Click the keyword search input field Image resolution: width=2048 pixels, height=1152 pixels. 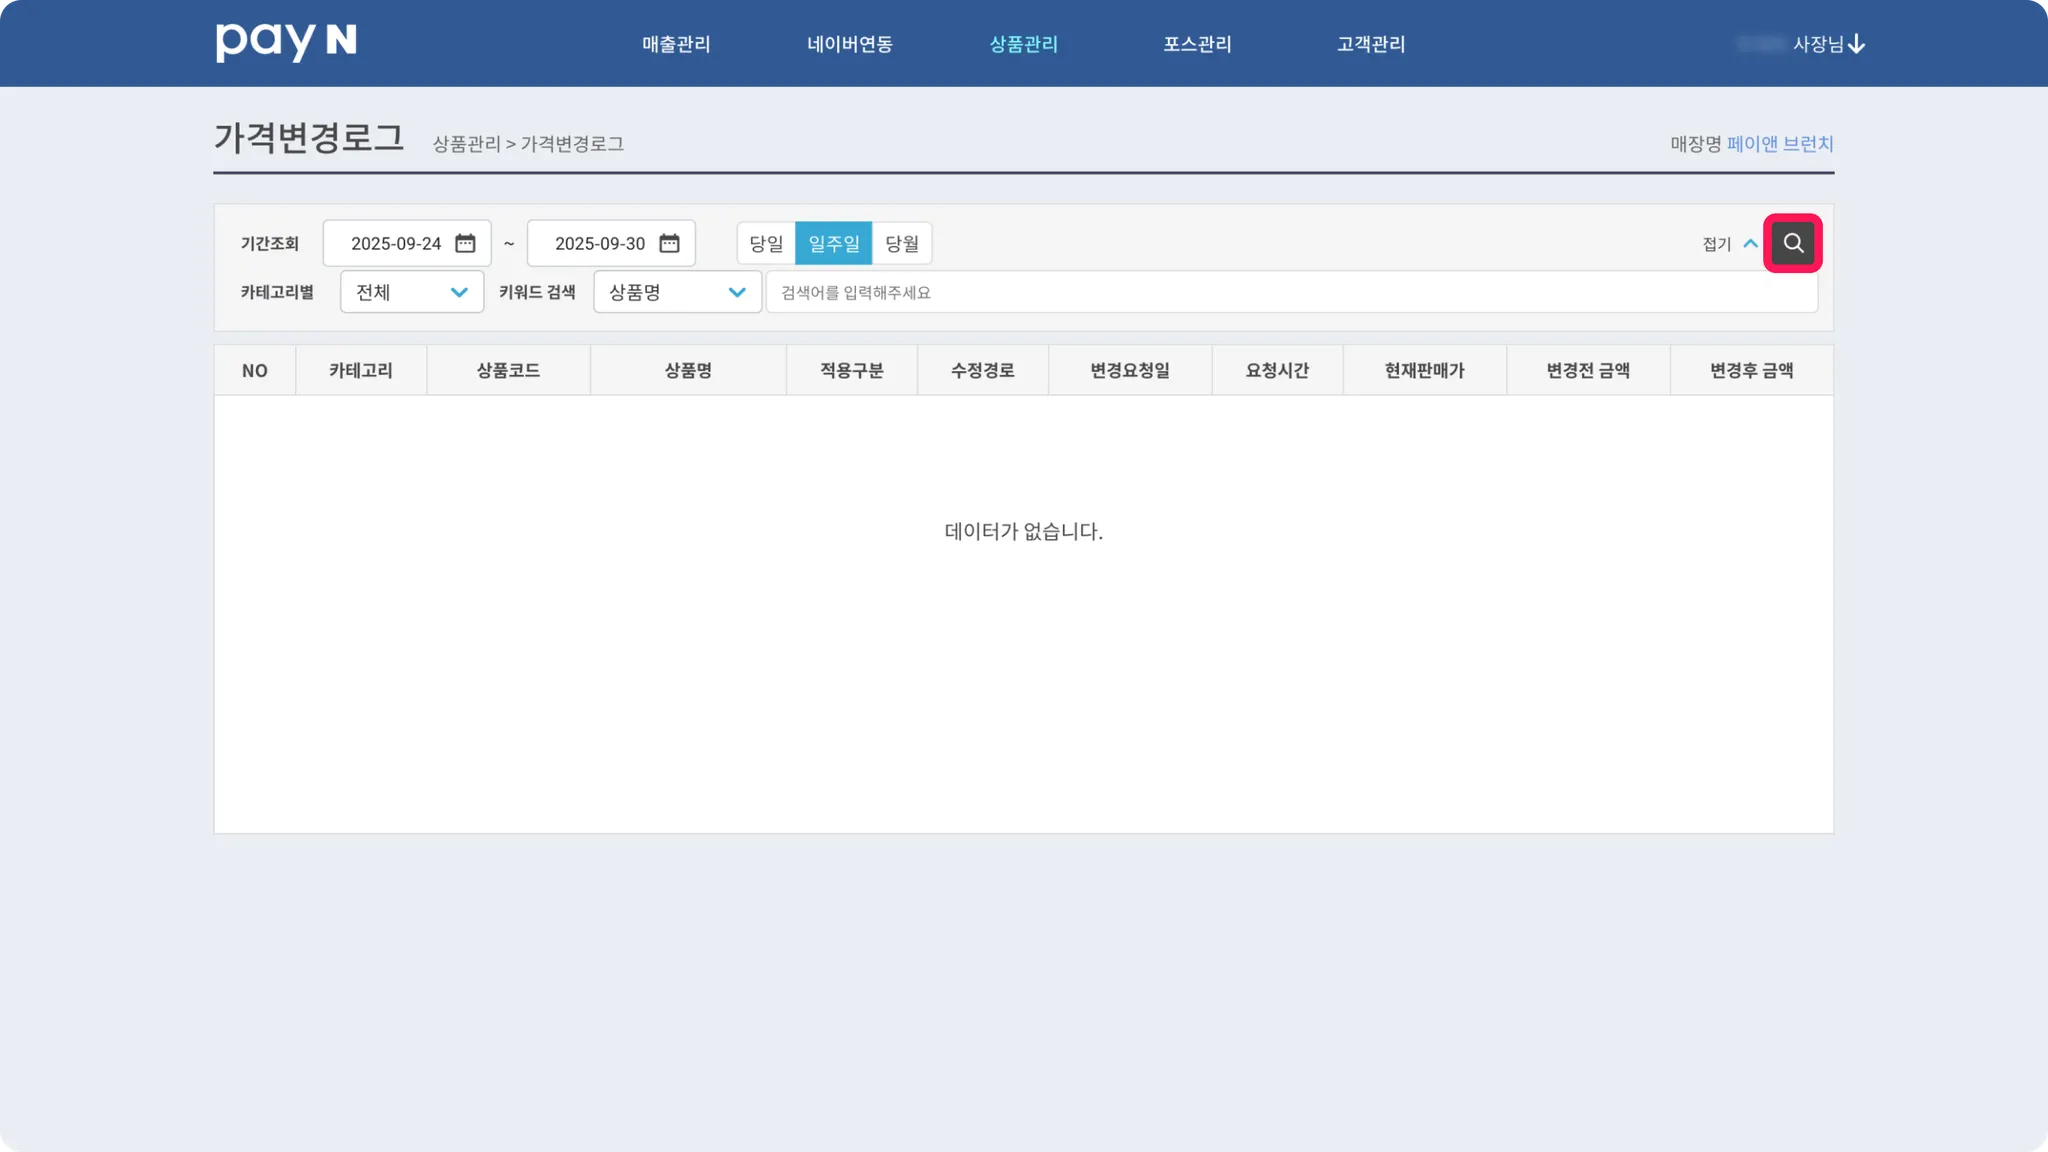1290,292
